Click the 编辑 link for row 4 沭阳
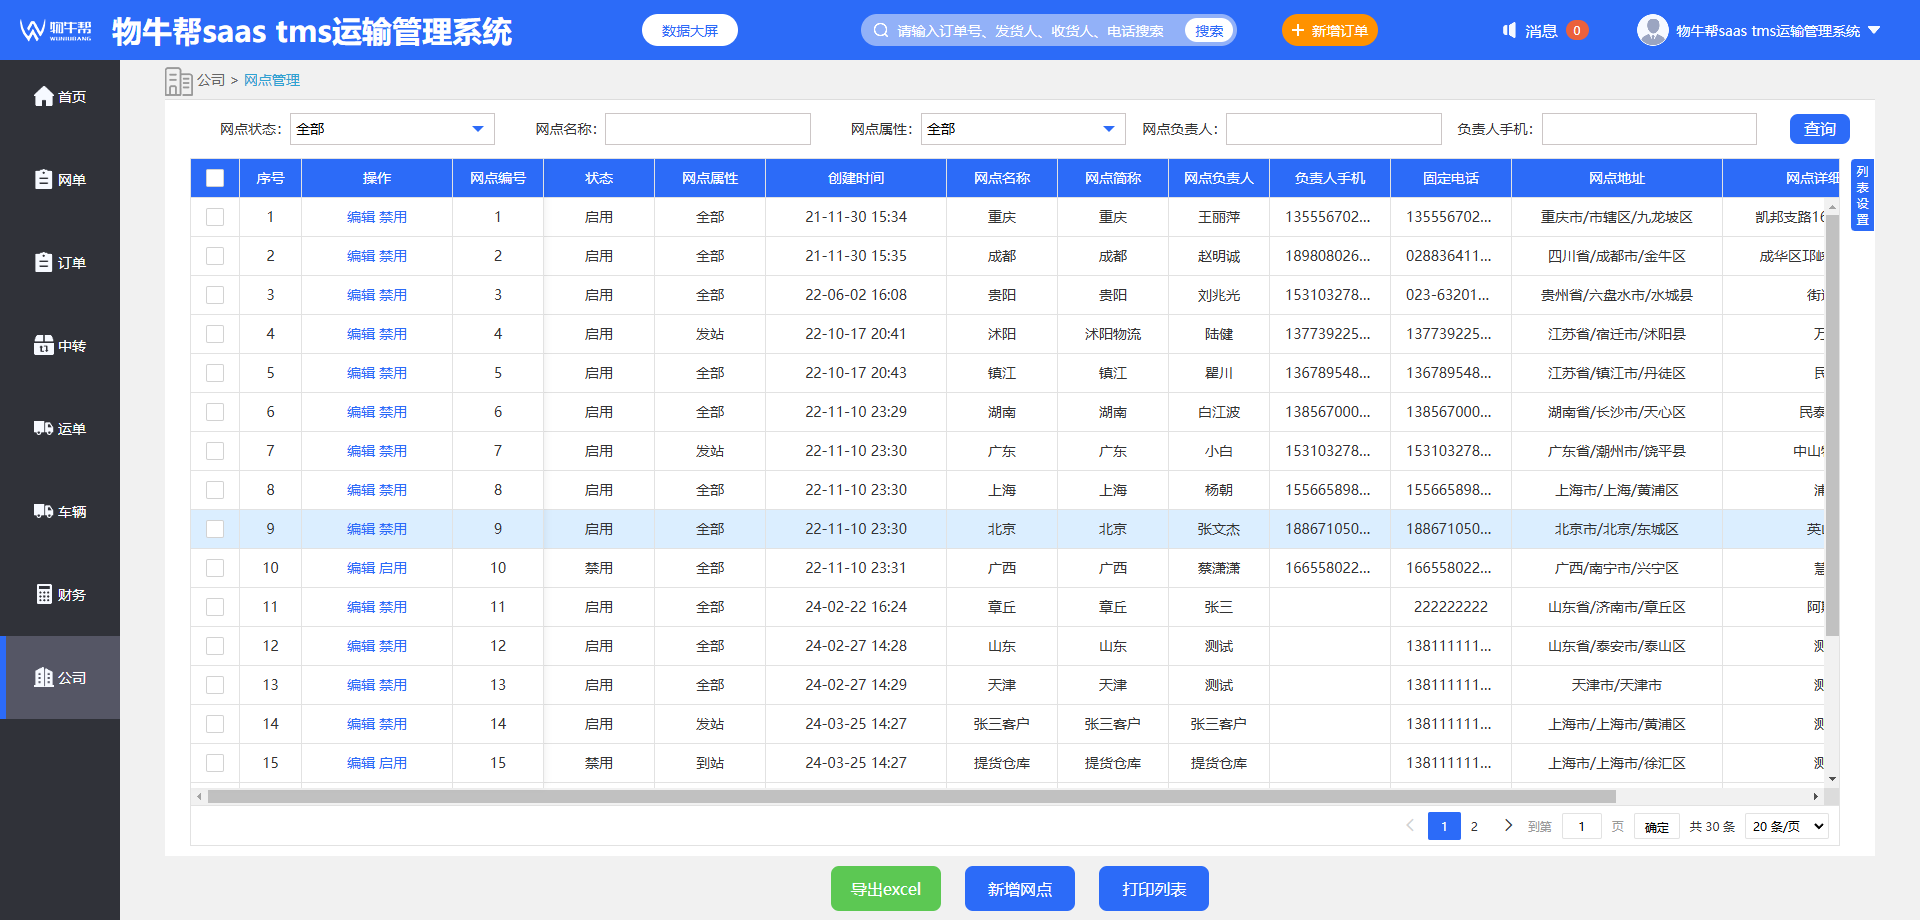Viewport: 1920px width, 920px height. 360,334
